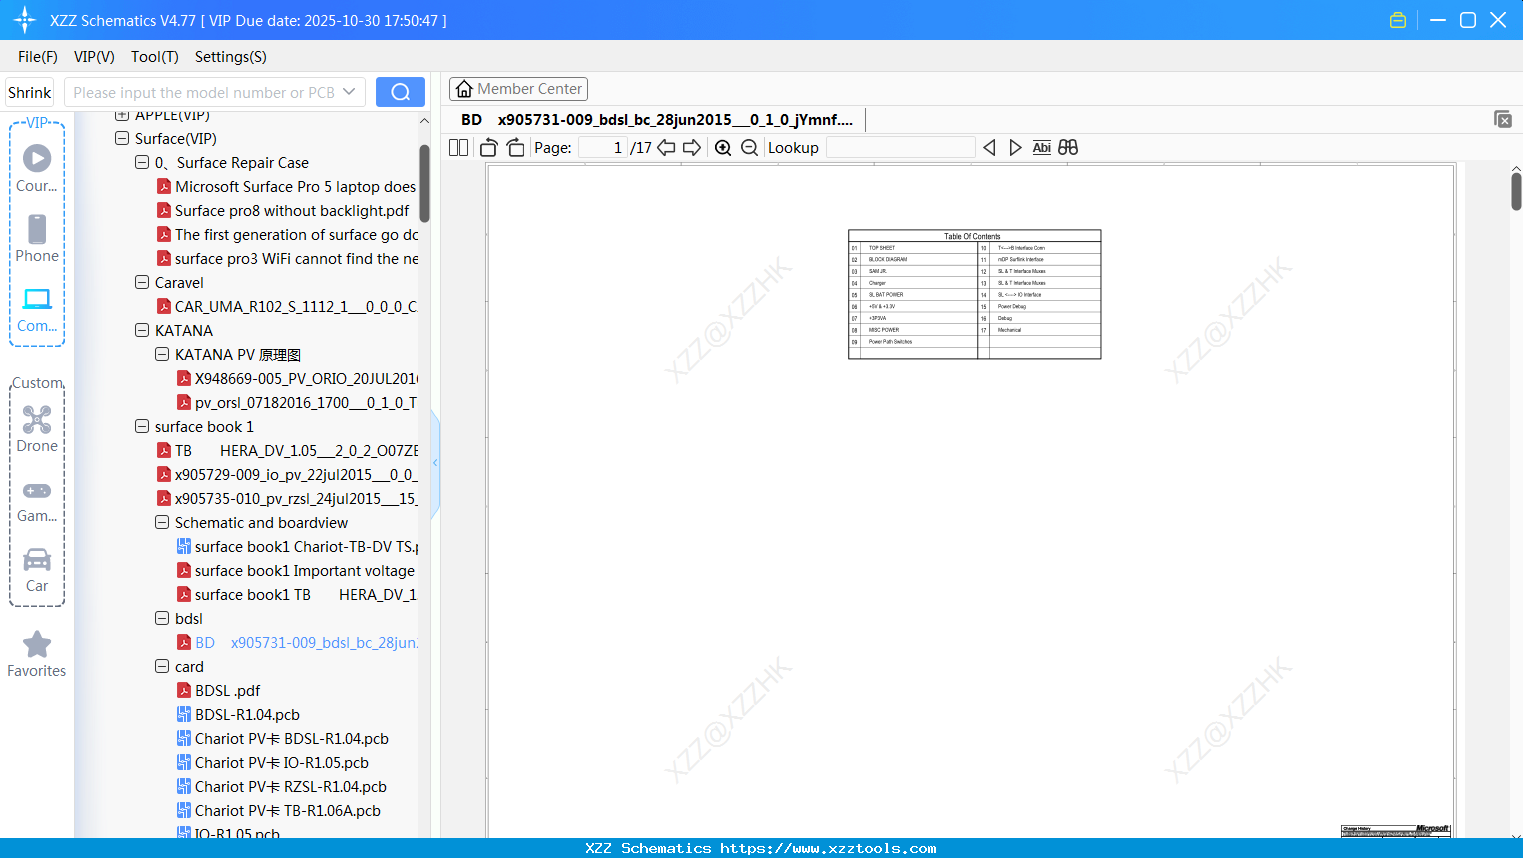Open the Game console category
This screenshot has height=858, width=1523.
click(37, 500)
